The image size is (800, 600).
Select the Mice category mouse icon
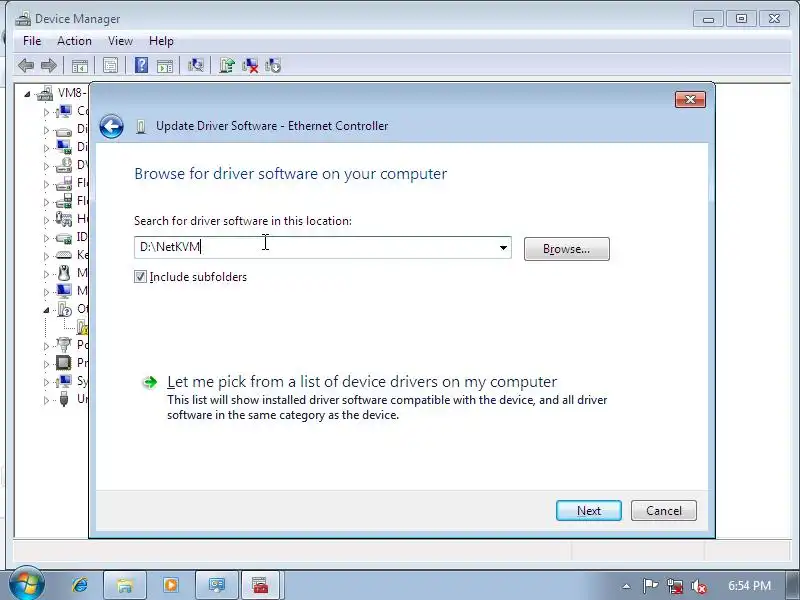[64, 273]
